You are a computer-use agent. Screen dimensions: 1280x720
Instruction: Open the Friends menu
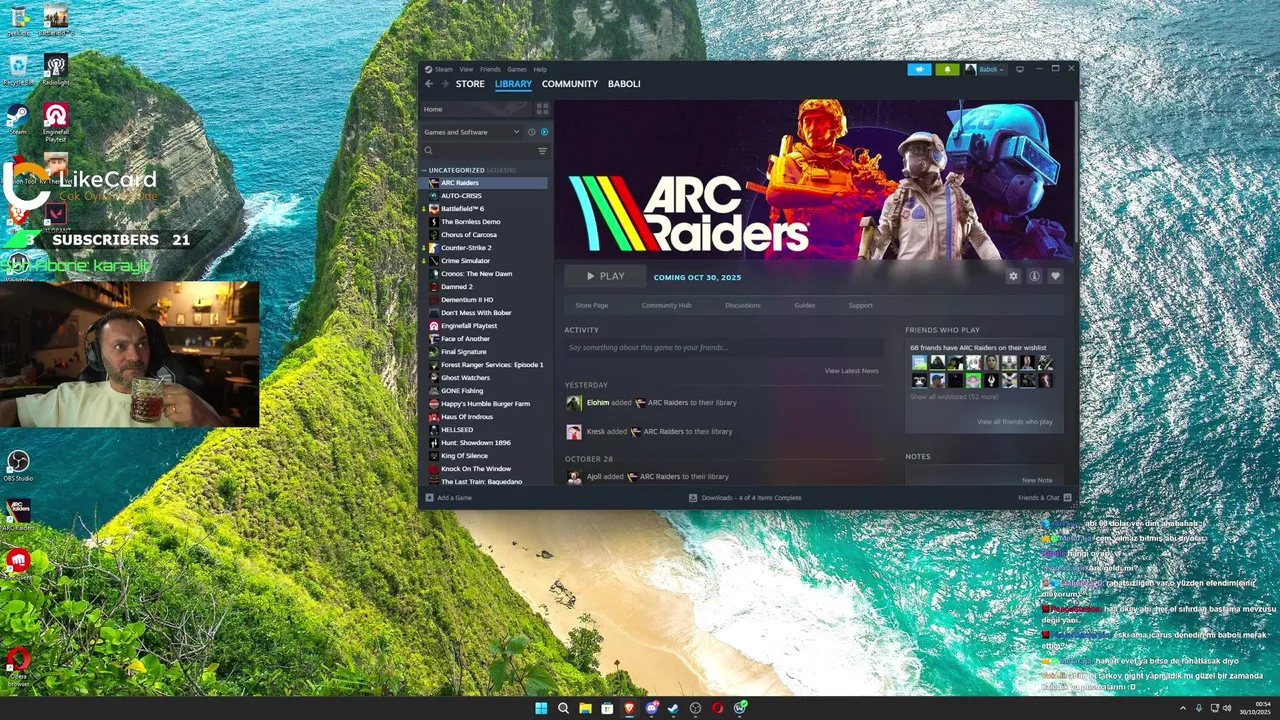(490, 69)
